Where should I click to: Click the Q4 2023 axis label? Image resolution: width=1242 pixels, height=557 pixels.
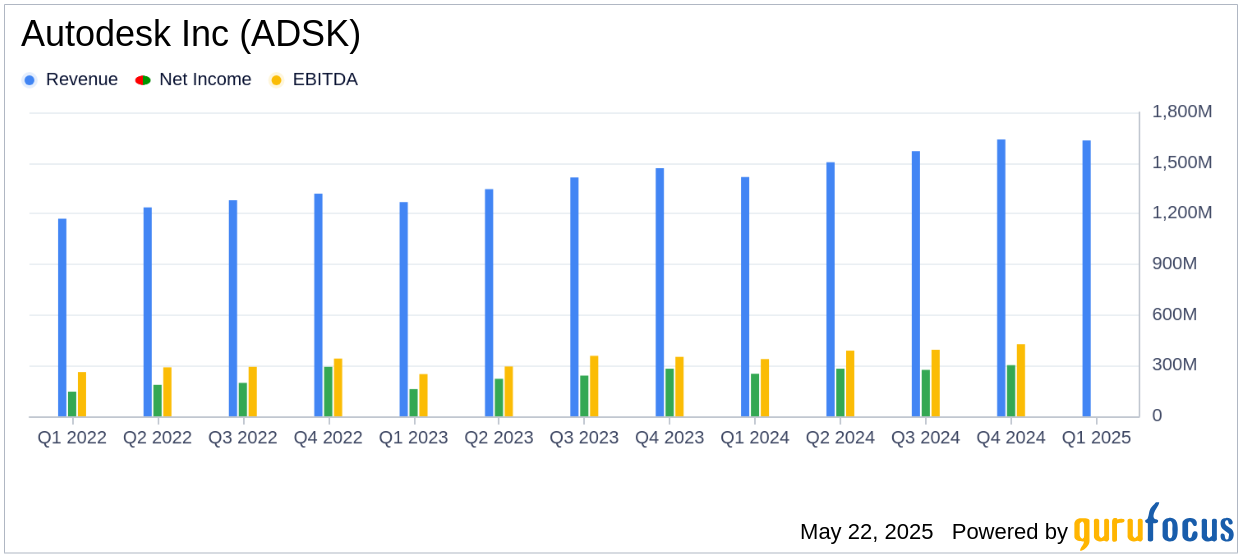tap(670, 438)
